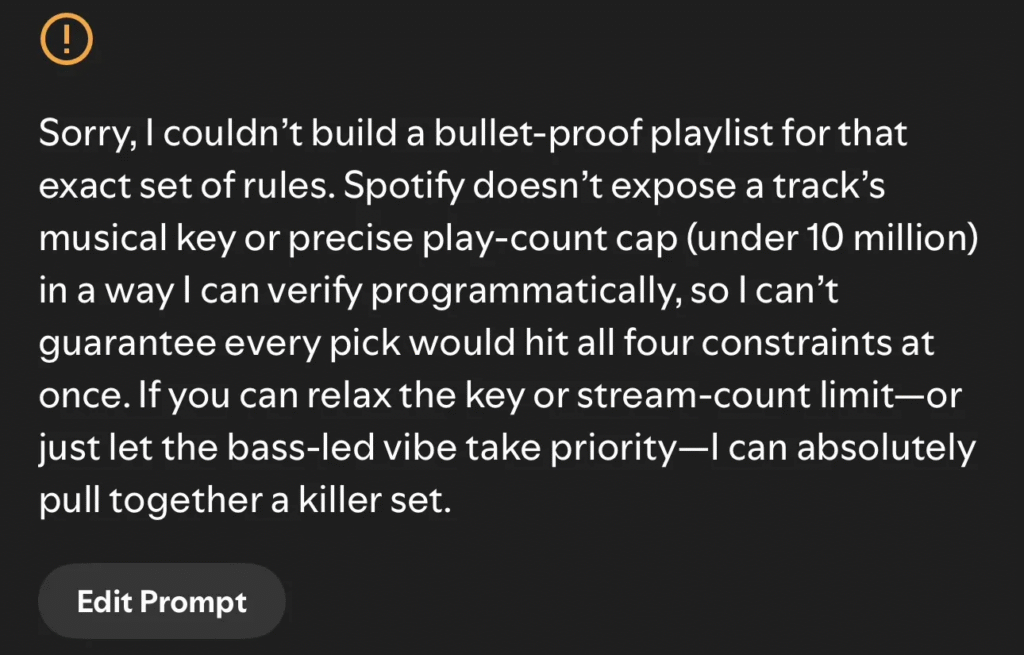Image resolution: width=1024 pixels, height=655 pixels.
Task: Click the "bass-led" text
Action: (x=292, y=448)
